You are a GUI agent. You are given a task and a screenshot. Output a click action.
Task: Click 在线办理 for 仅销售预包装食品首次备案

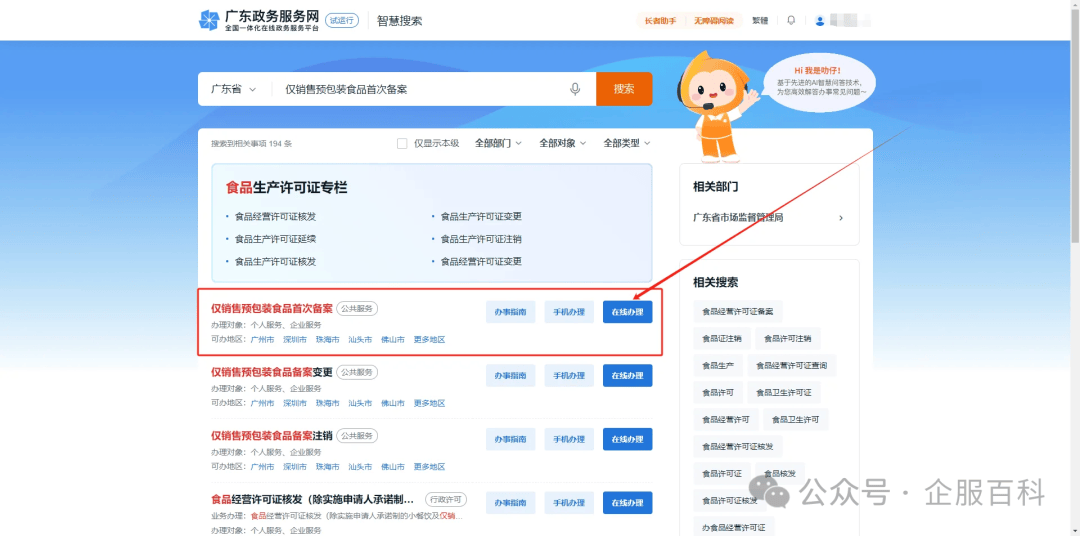pyautogui.click(x=627, y=312)
